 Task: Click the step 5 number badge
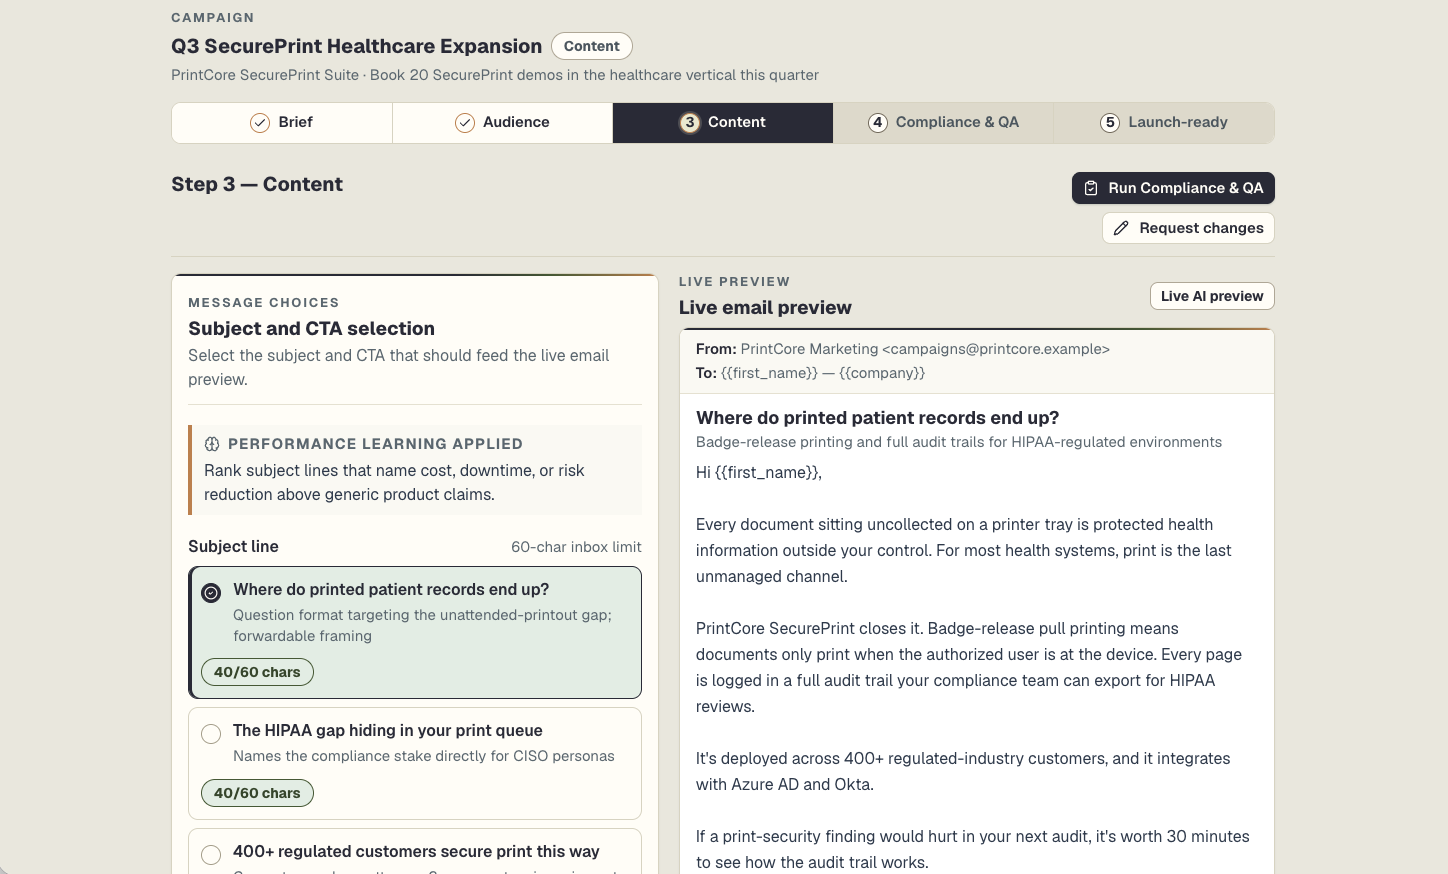[1110, 123]
